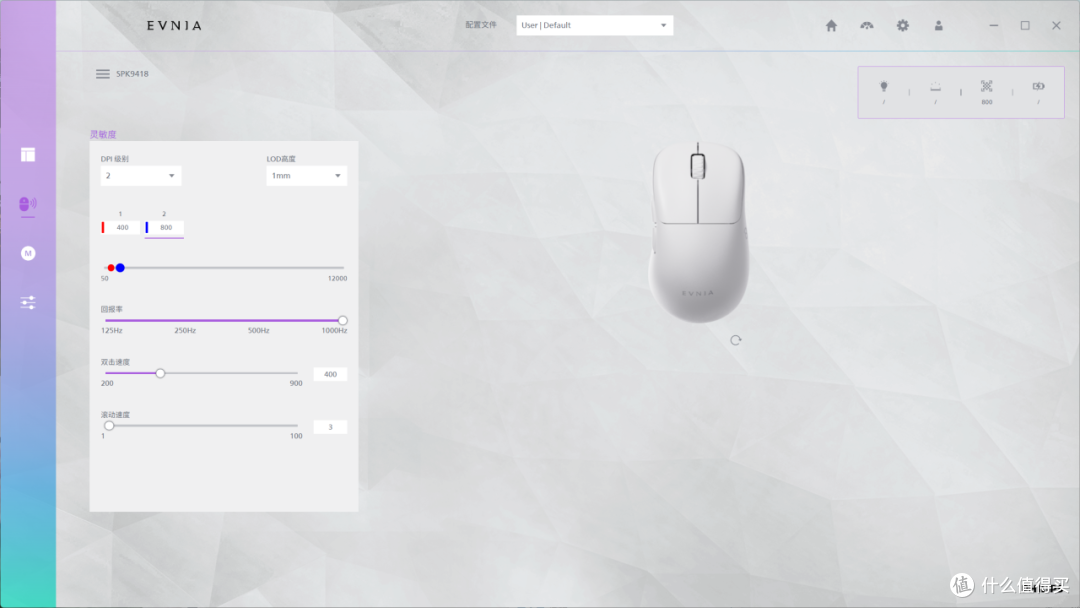The image size is (1080, 608).
Task: Go to home via house icon
Action: pos(831,25)
